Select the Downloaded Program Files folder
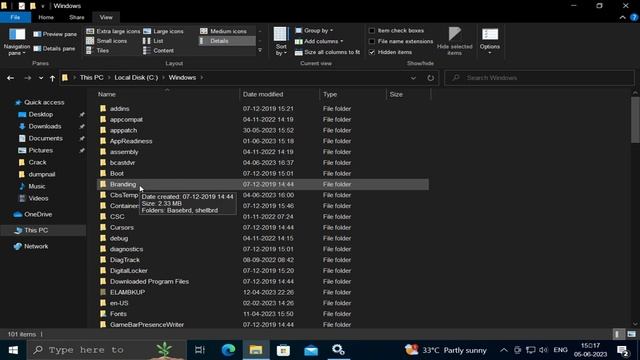The width and height of the screenshot is (640, 360). click(x=149, y=282)
